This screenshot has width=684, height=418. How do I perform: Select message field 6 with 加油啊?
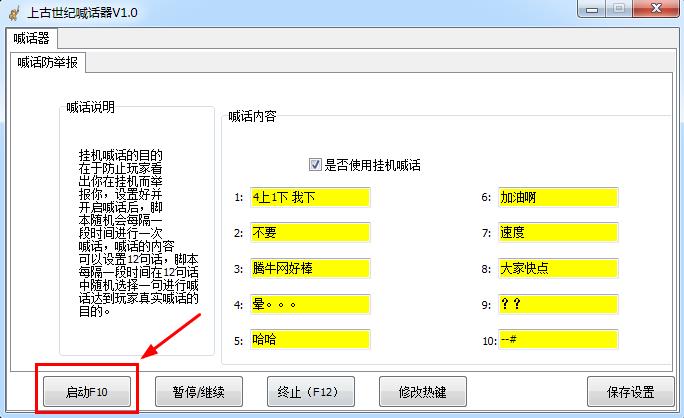click(x=558, y=197)
